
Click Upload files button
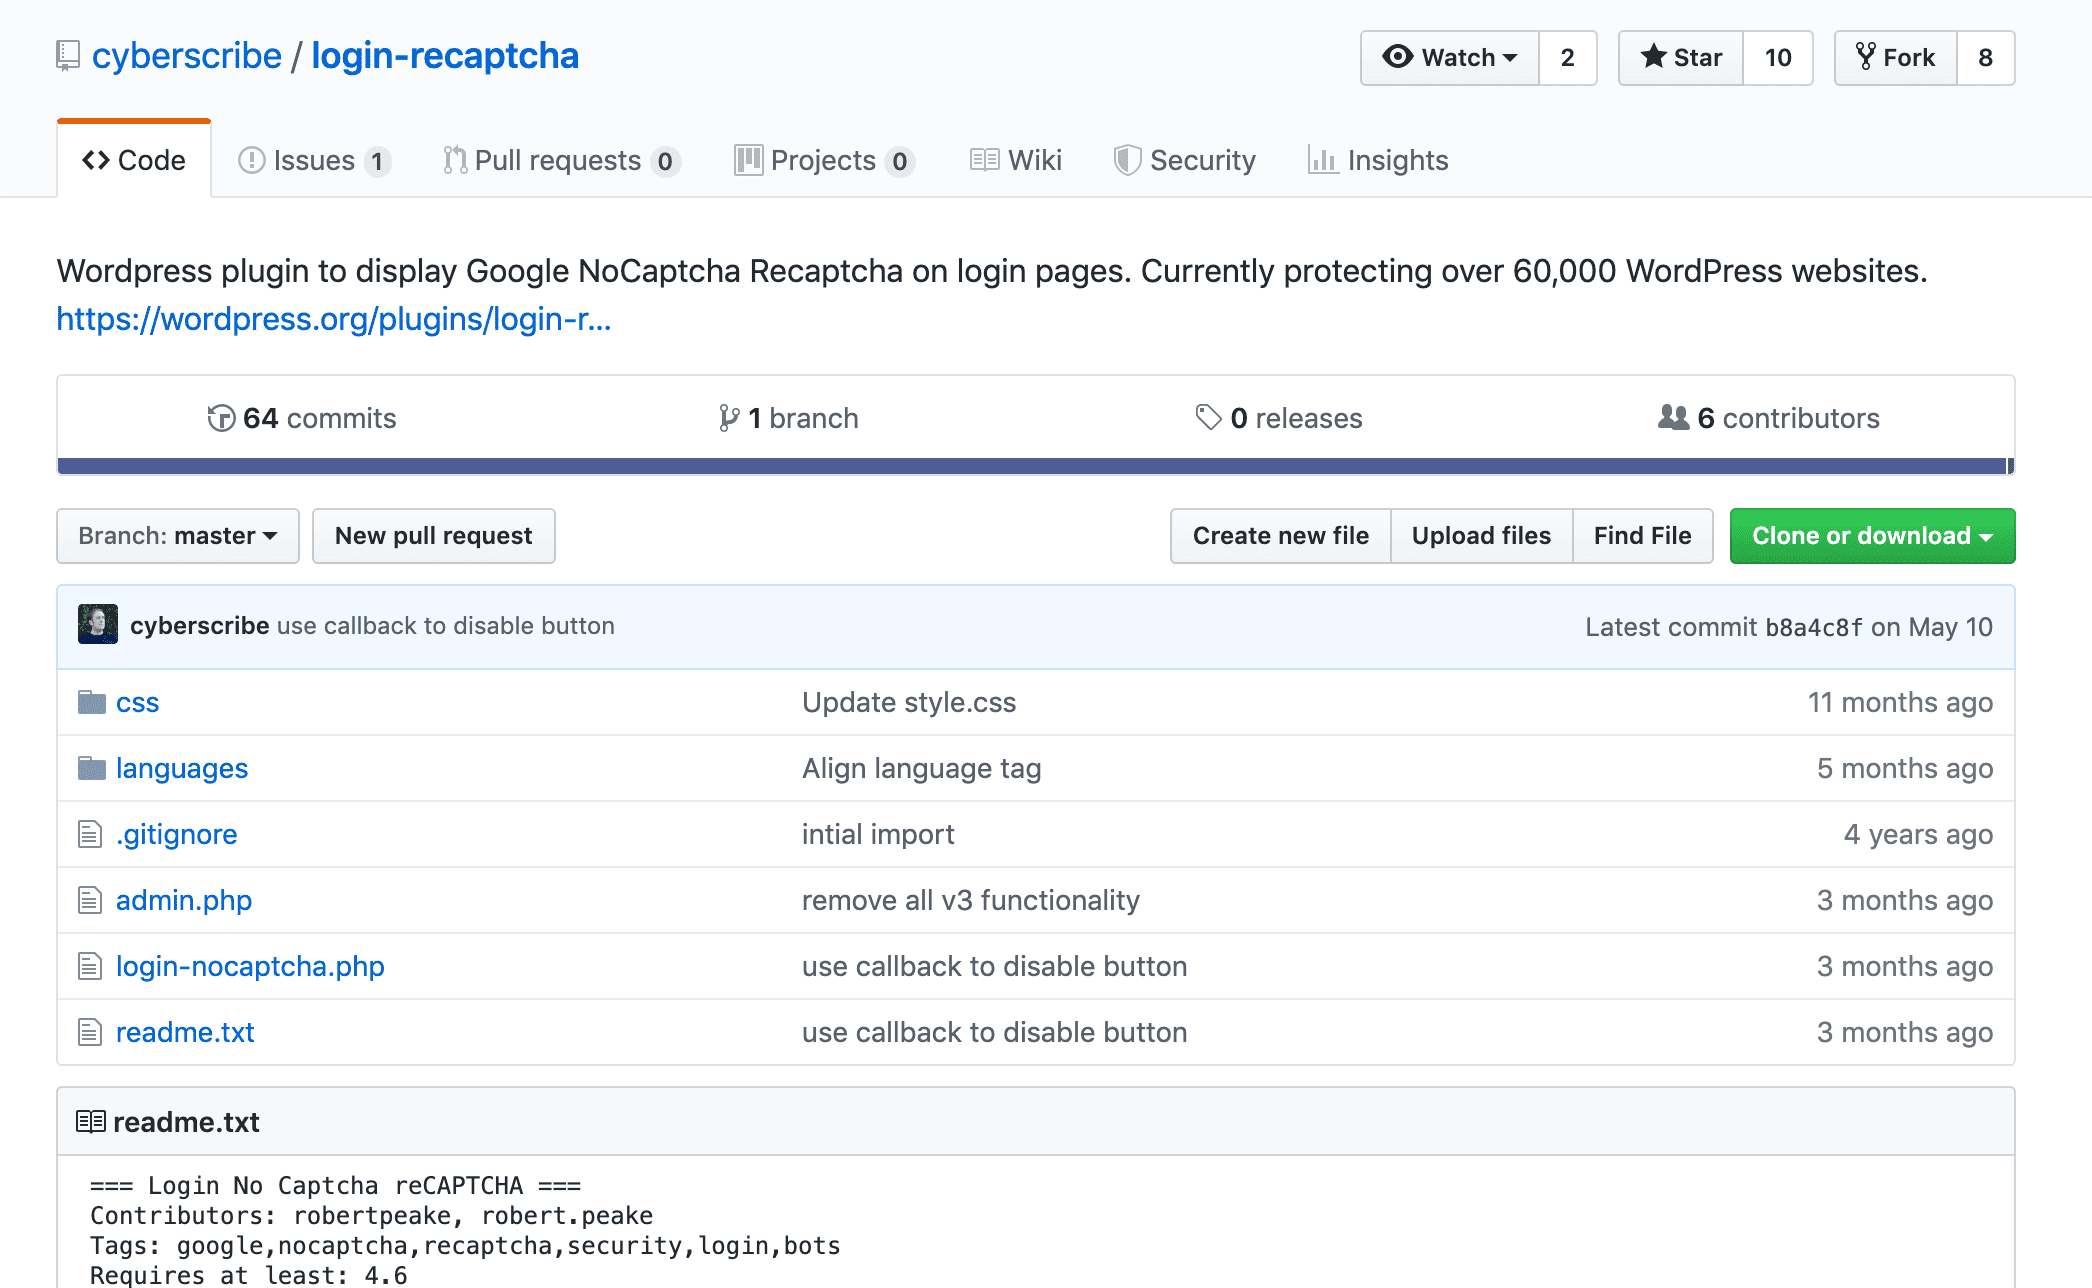pyautogui.click(x=1481, y=536)
